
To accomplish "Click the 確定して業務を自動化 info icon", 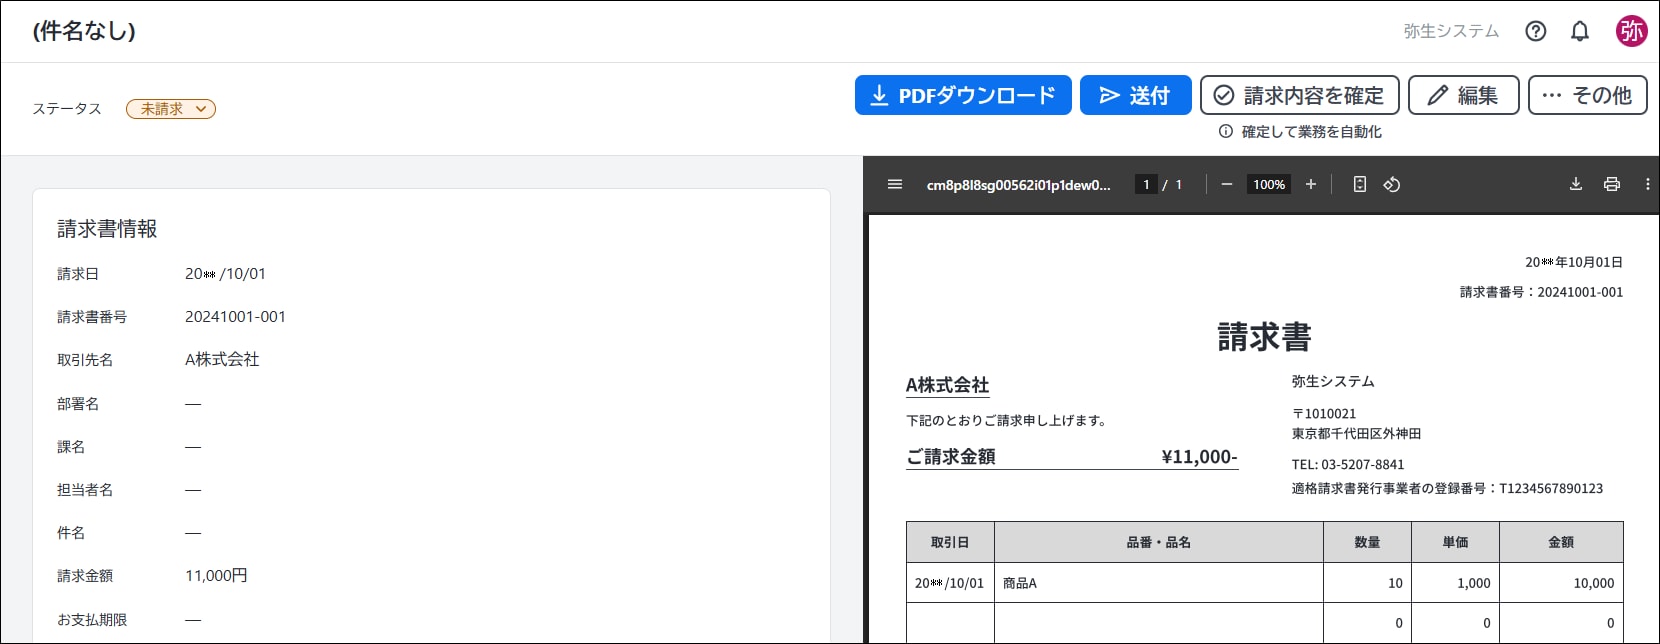I will 1225,132.
